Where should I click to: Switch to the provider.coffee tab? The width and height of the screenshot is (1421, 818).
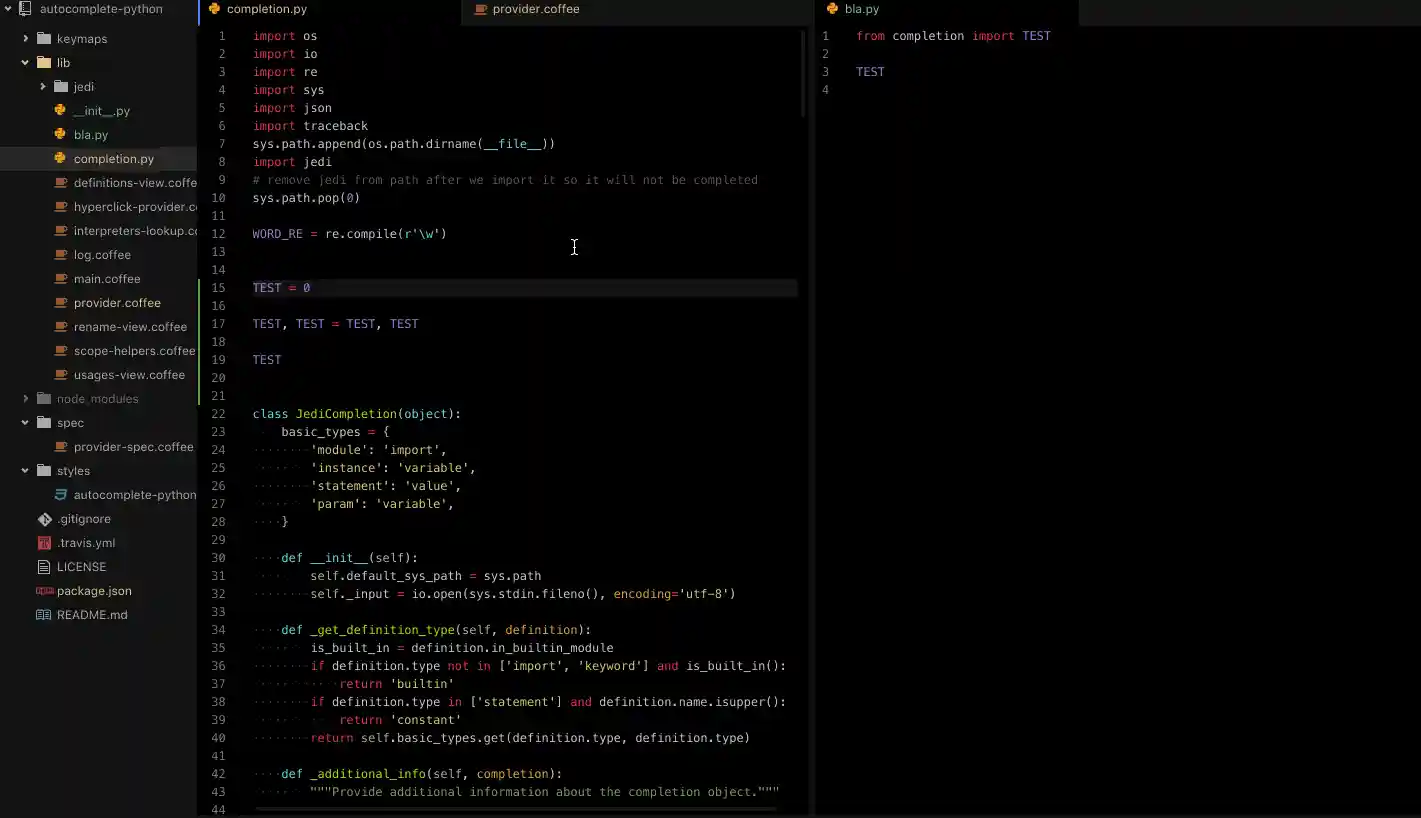tap(535, 9)
